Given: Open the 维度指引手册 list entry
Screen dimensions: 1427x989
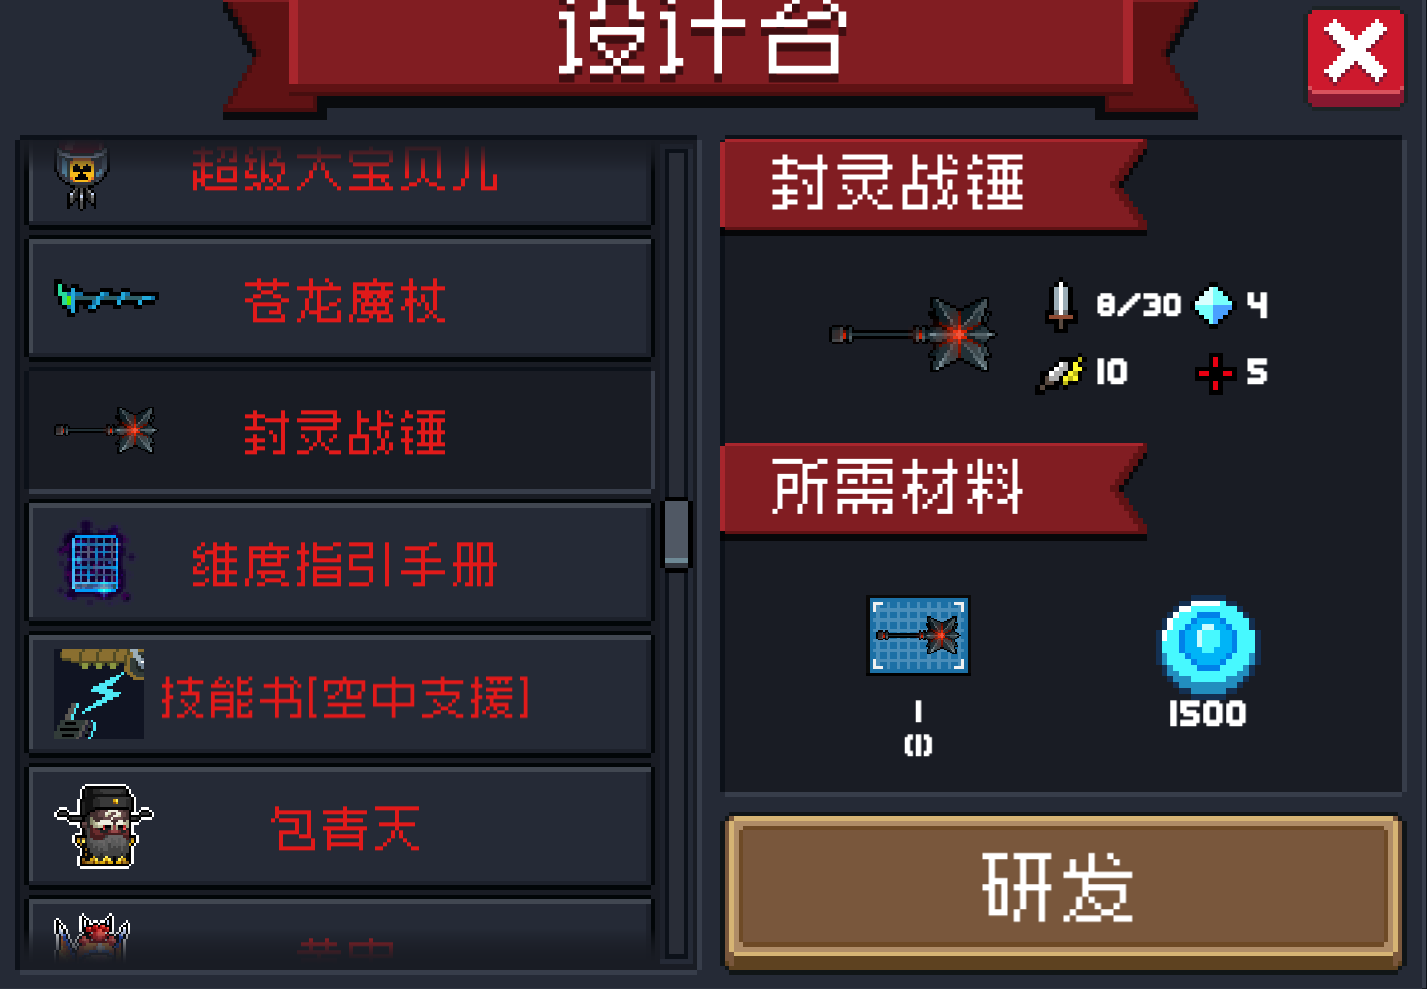Looking at the screenshot, I should 340,563.
